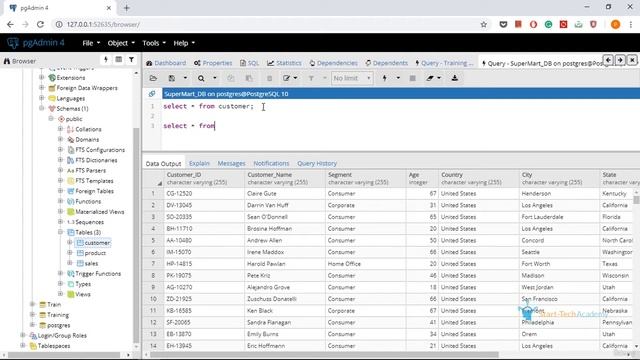
Task: Switch to the Statistics tab
Action: (x=284, y=63)
